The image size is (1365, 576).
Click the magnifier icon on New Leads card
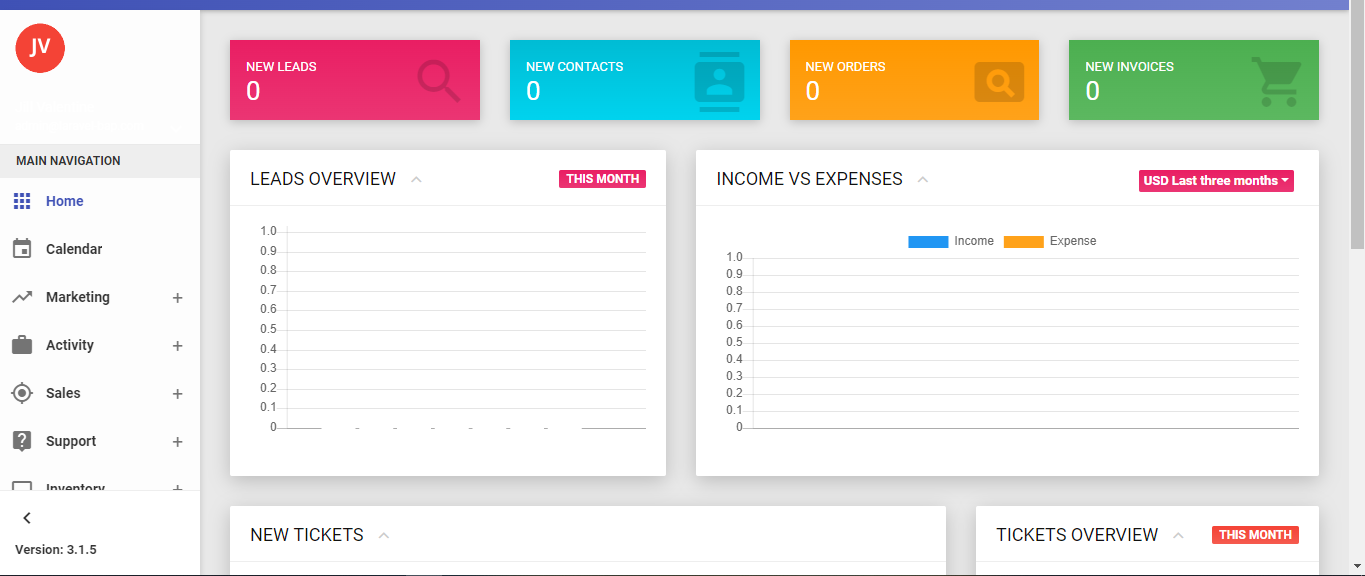pos(437,80)
